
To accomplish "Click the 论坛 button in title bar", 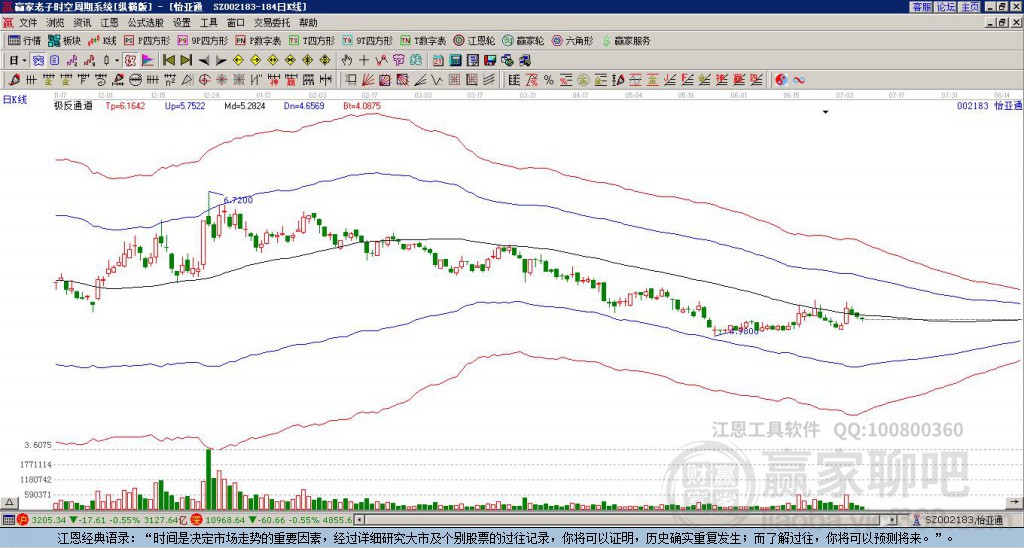I will 945,7.
